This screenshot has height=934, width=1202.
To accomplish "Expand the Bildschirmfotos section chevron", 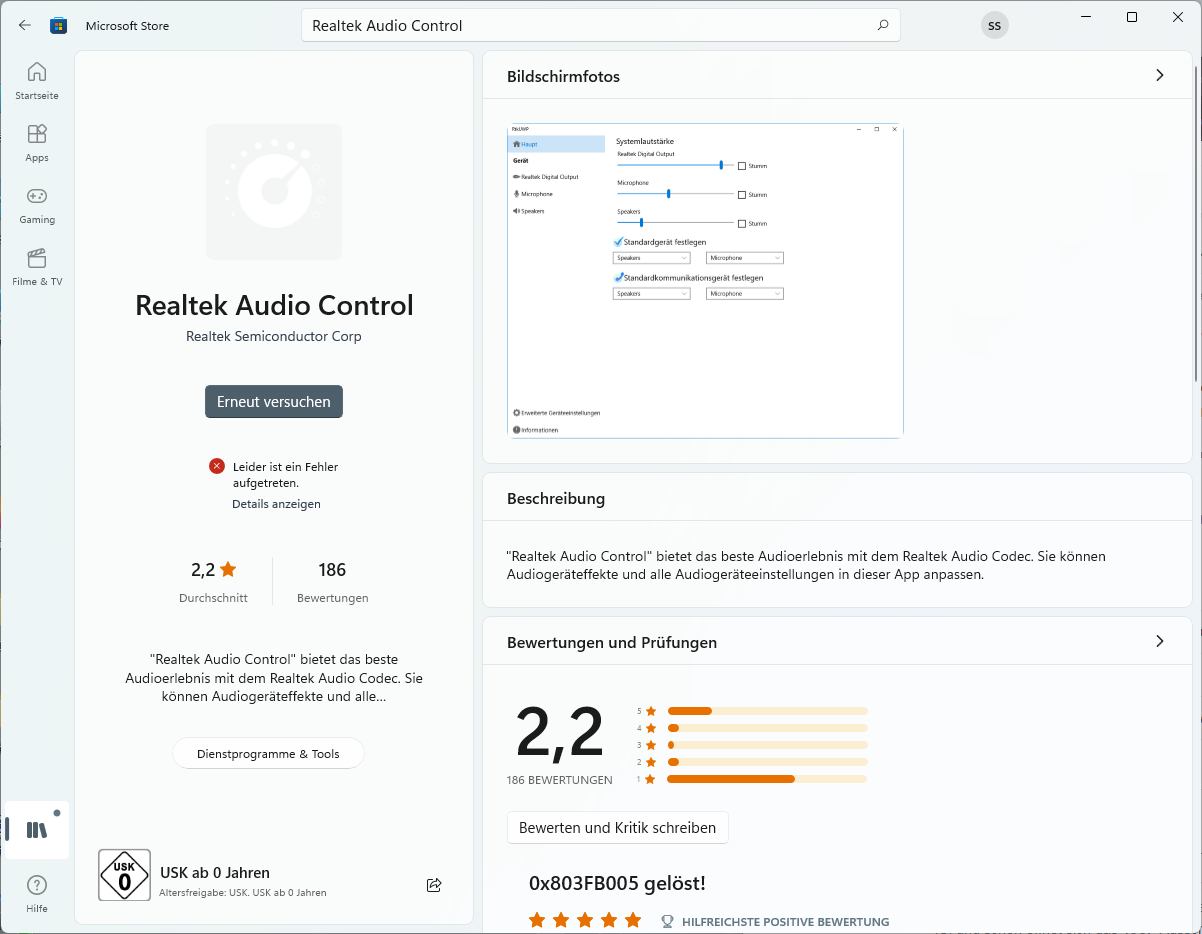I will [x=1160, y=76].
